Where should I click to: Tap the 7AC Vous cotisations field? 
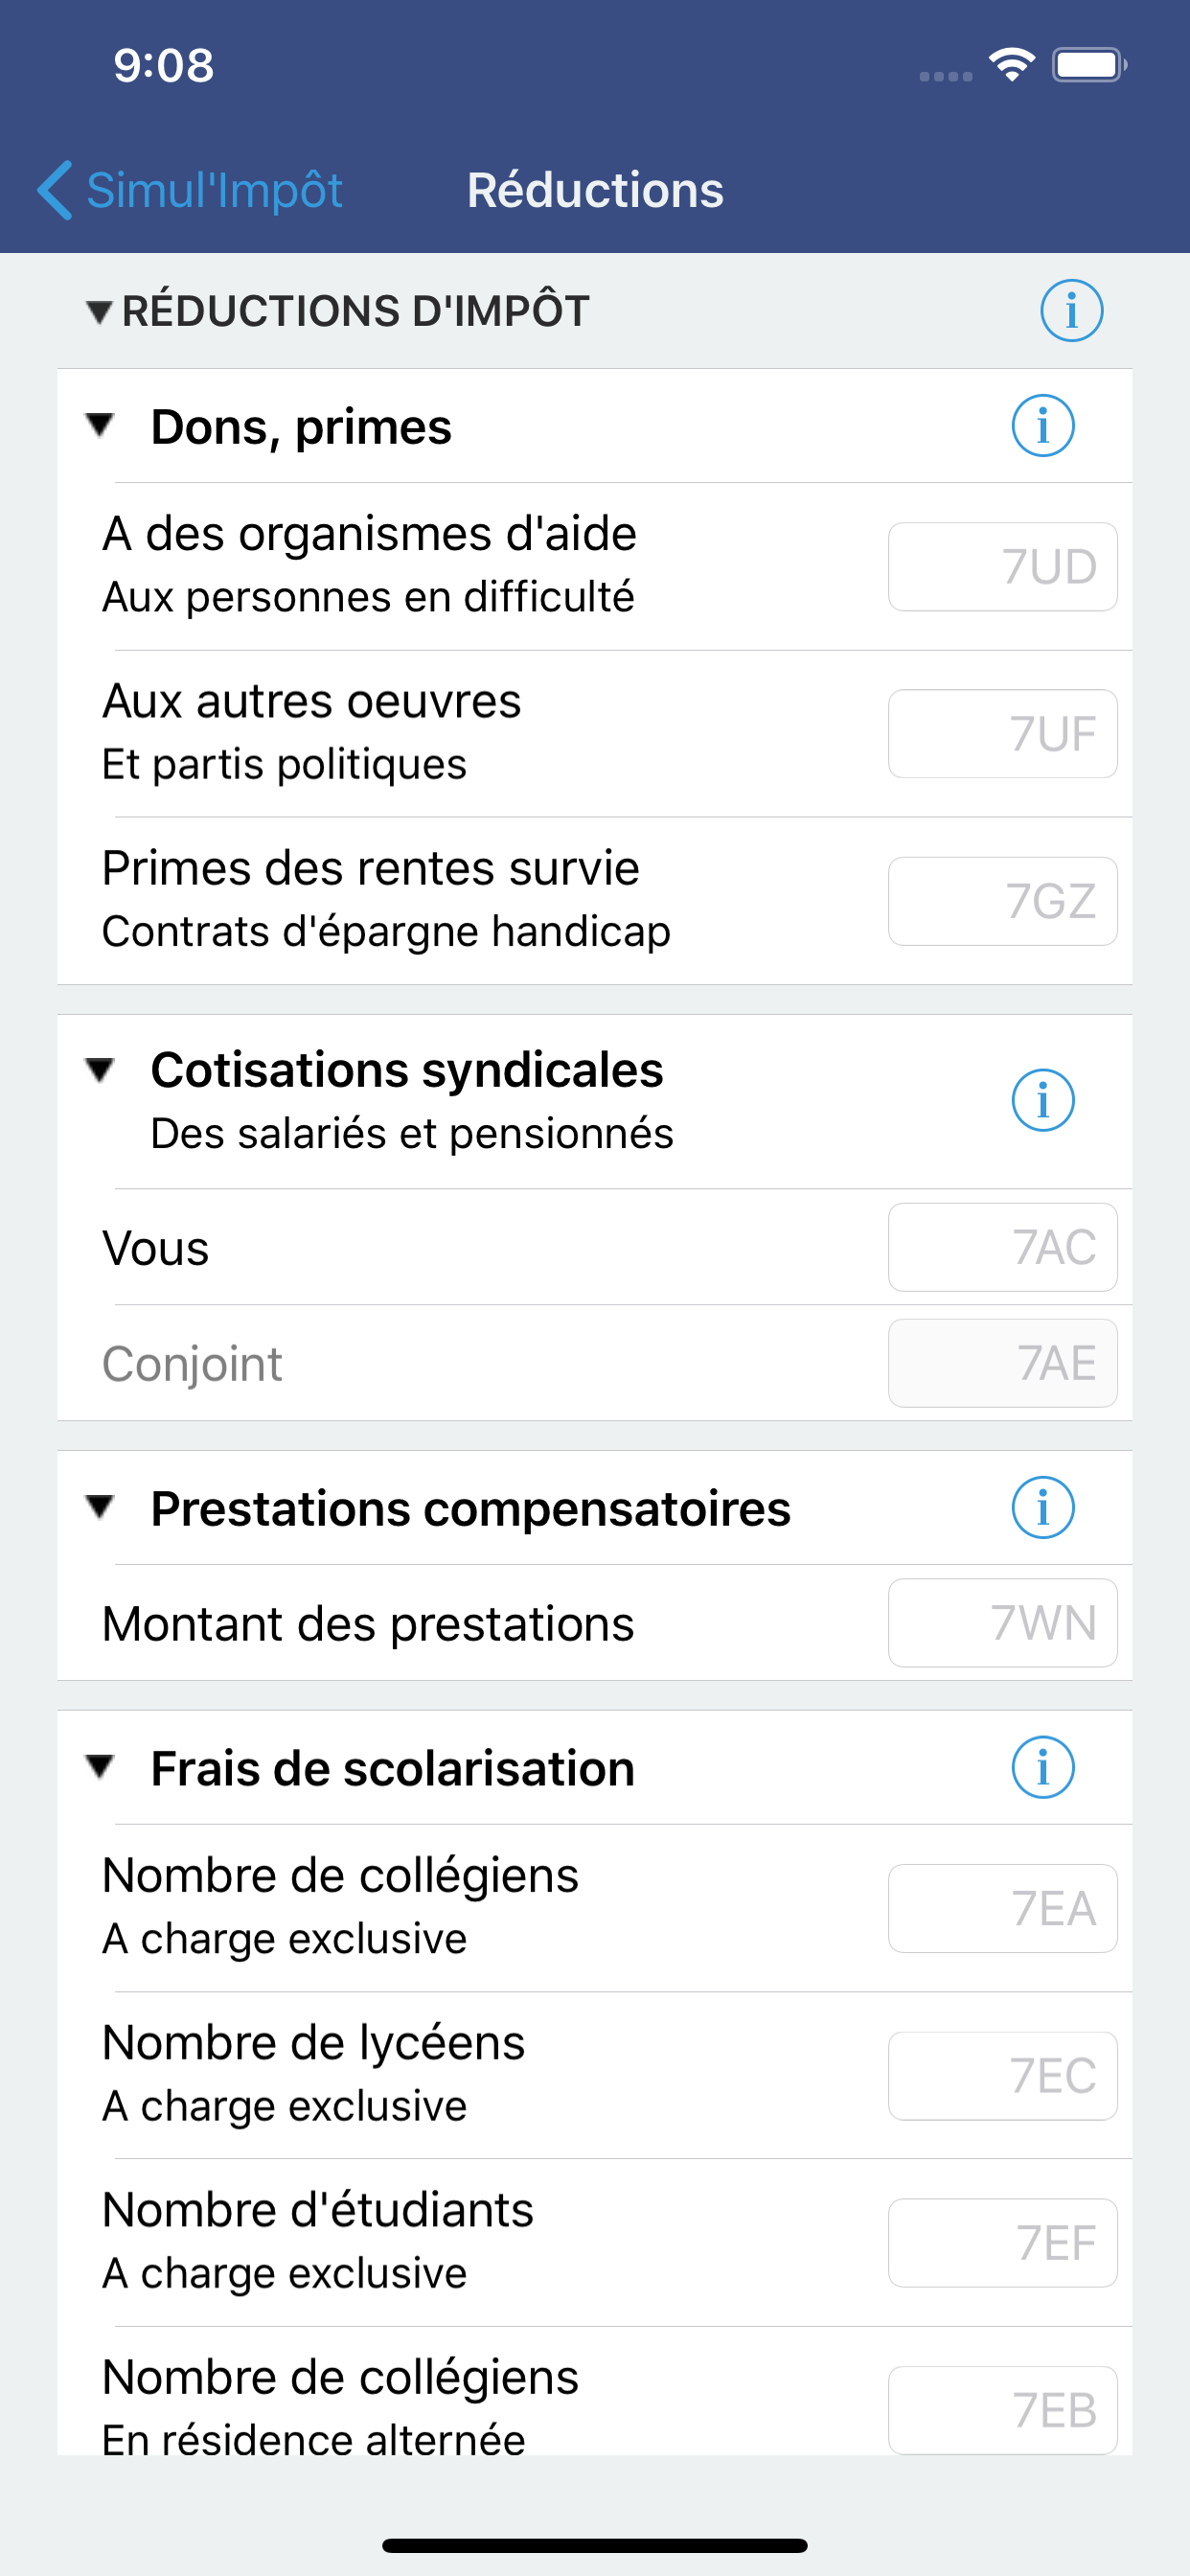coord(1002,1247)
